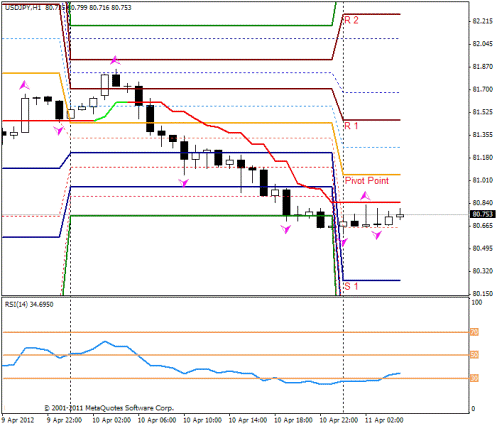Click the magenta up fractal arrow under Pivot Point label
The height and width of the screenshot is (426, 497).
[365, 196]
